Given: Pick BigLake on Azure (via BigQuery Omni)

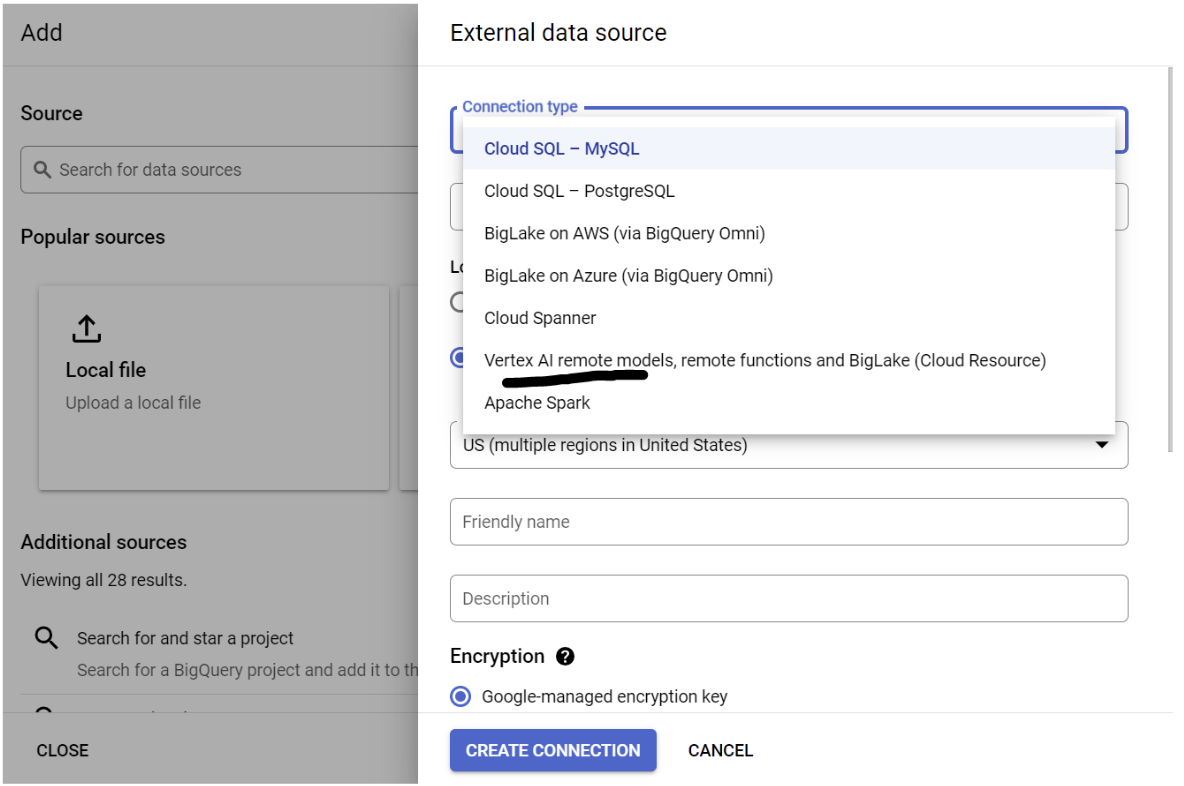Looking at the screenshot, I should coord(628,275).
